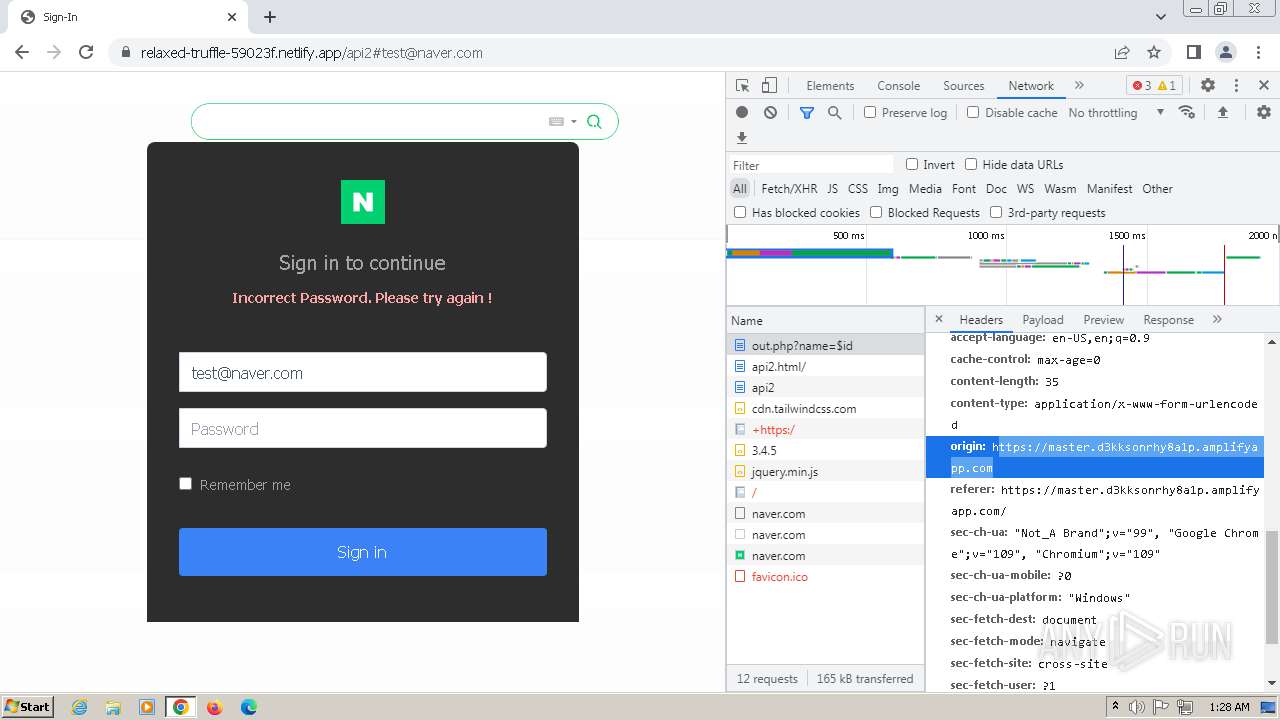
Task: Click the green N Naver logo
Action: pyautogui.click(x=363, y=202)
